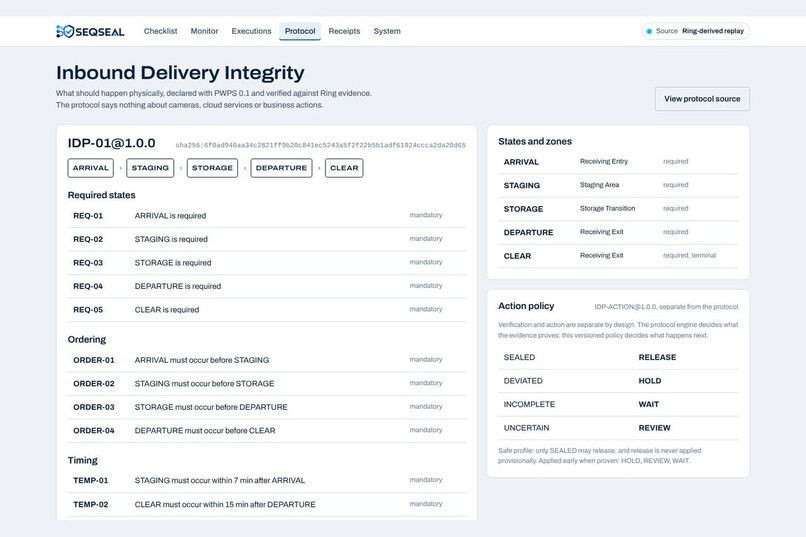Viewport: 806px width, 537px height.
Task: Click the DEPARTURE state chip
Action: tap(281, 168)
